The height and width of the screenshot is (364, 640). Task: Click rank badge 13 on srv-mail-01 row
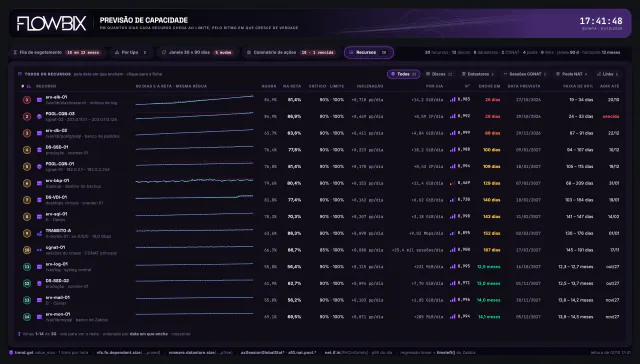click(27, 300)
